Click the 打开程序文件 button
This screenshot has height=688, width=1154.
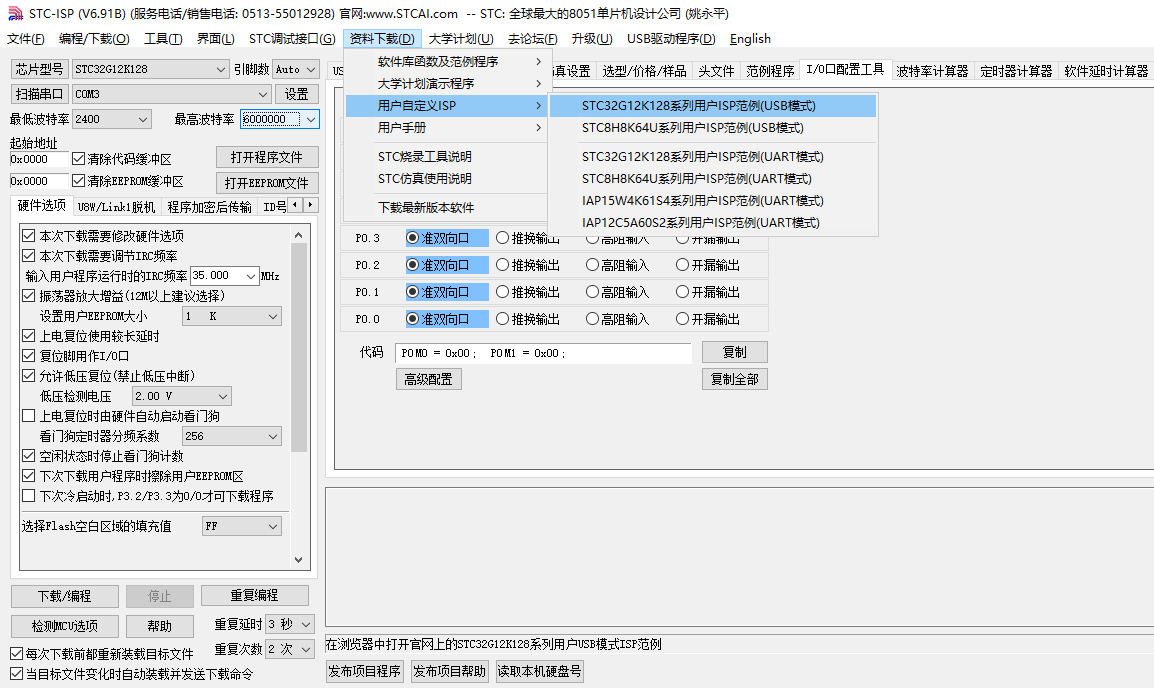[x=267, y=157]
